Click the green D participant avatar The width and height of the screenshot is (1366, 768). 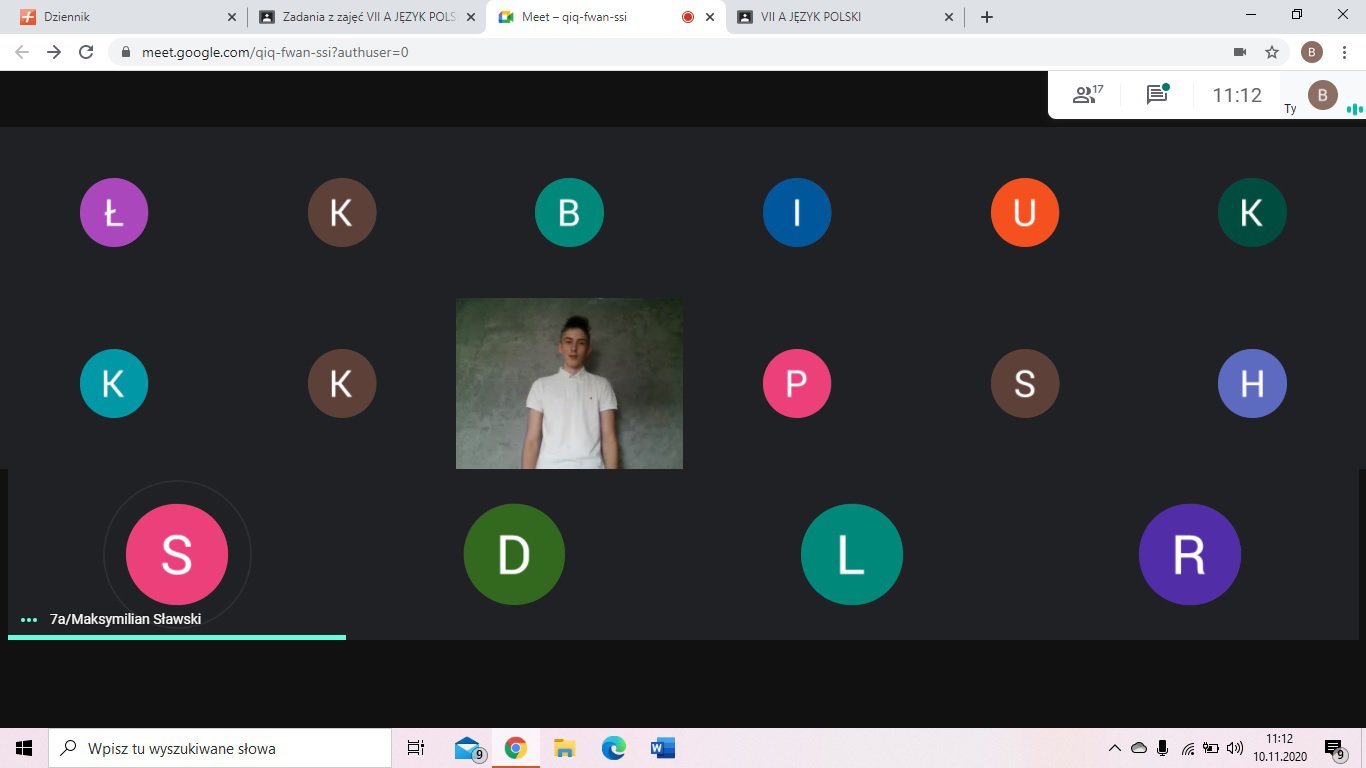[x=514, y=554]
